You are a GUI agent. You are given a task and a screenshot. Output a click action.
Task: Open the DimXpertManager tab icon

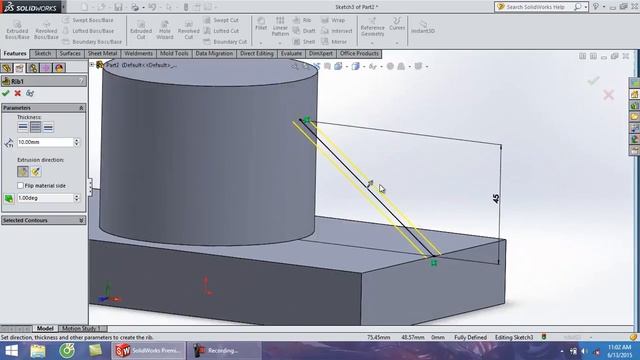pos(46,68)
